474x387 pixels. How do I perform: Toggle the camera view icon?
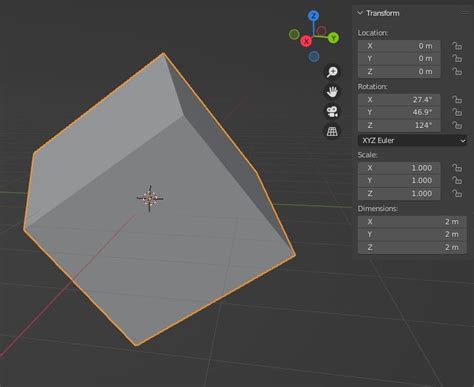(x=332, y=111)
